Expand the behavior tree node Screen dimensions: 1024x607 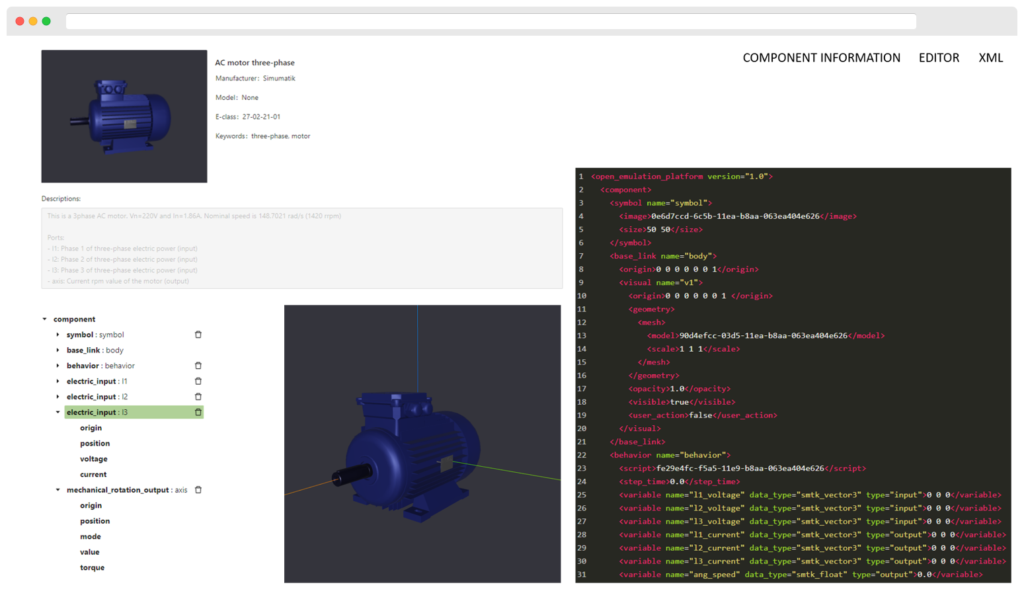(x=57, y=366)
